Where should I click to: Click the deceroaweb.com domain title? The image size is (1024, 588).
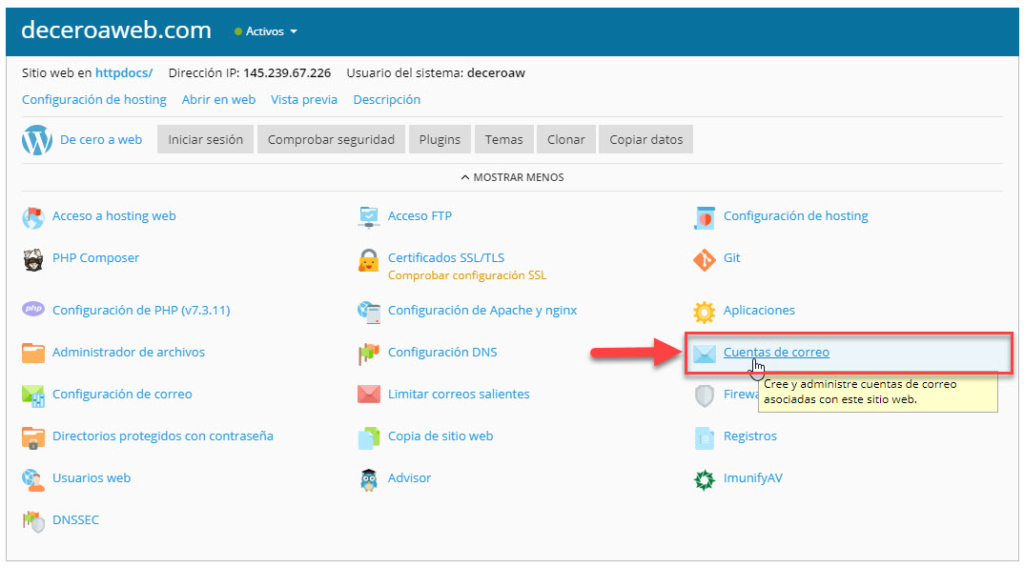click(x=116, y=30)
